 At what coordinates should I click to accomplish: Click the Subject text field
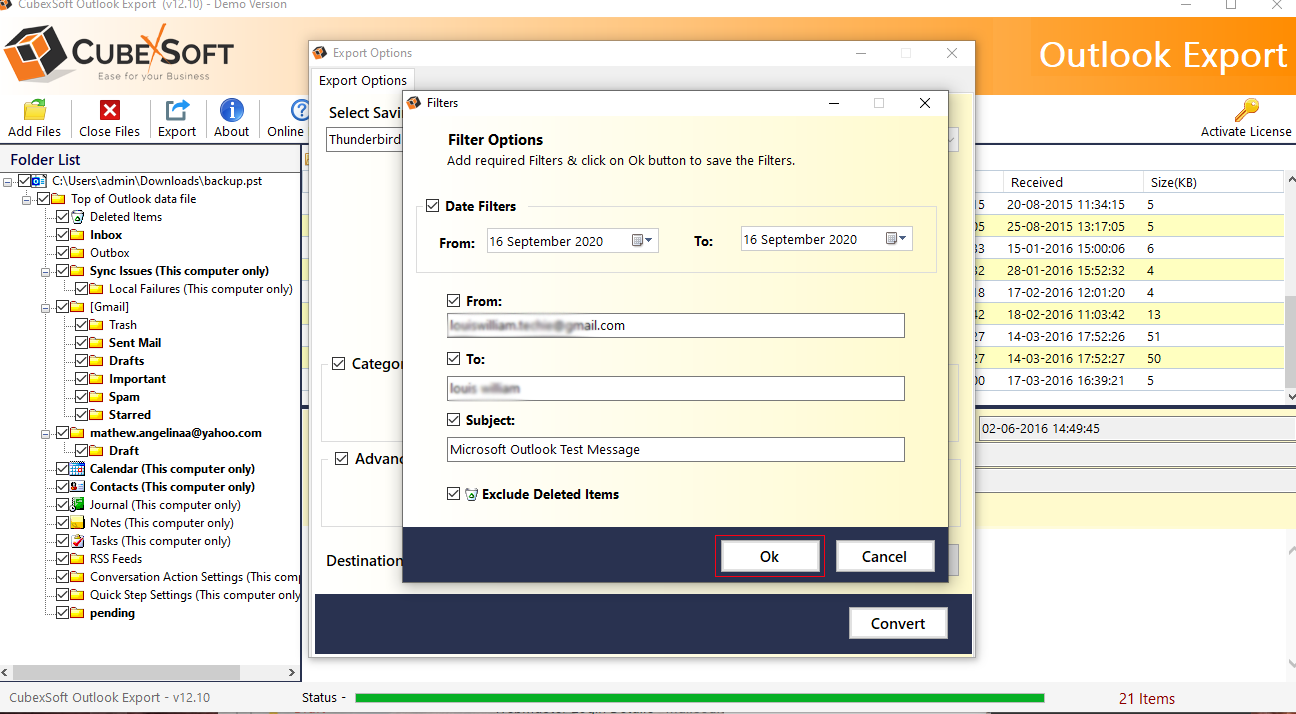676,449
